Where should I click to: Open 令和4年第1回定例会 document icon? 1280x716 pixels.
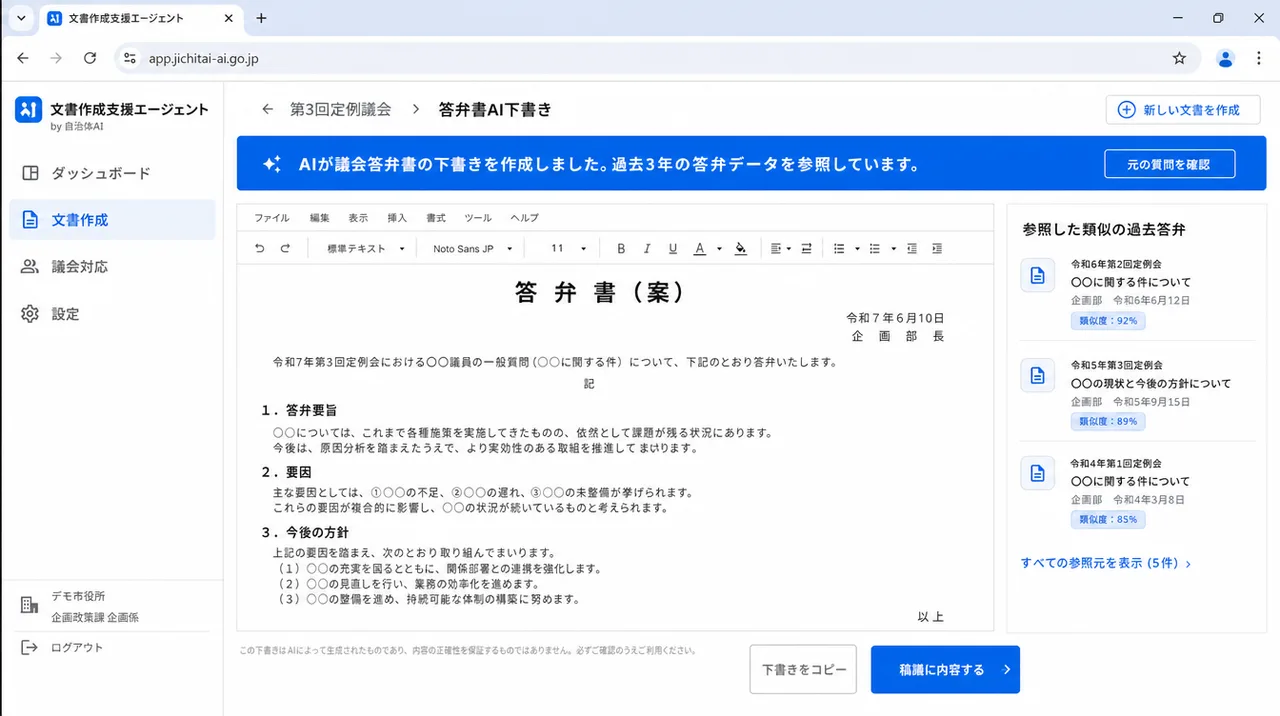tap(1038, 473)
